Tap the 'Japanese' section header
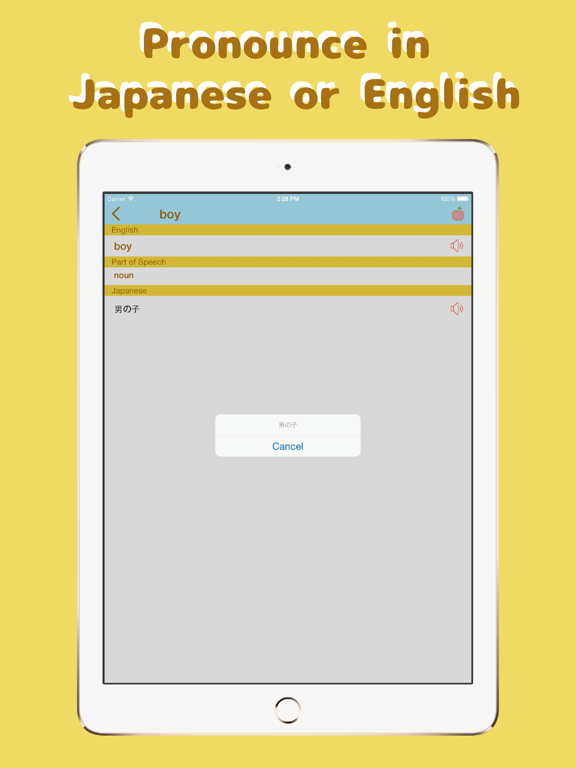576x768 pixels. tap(288, 290)
